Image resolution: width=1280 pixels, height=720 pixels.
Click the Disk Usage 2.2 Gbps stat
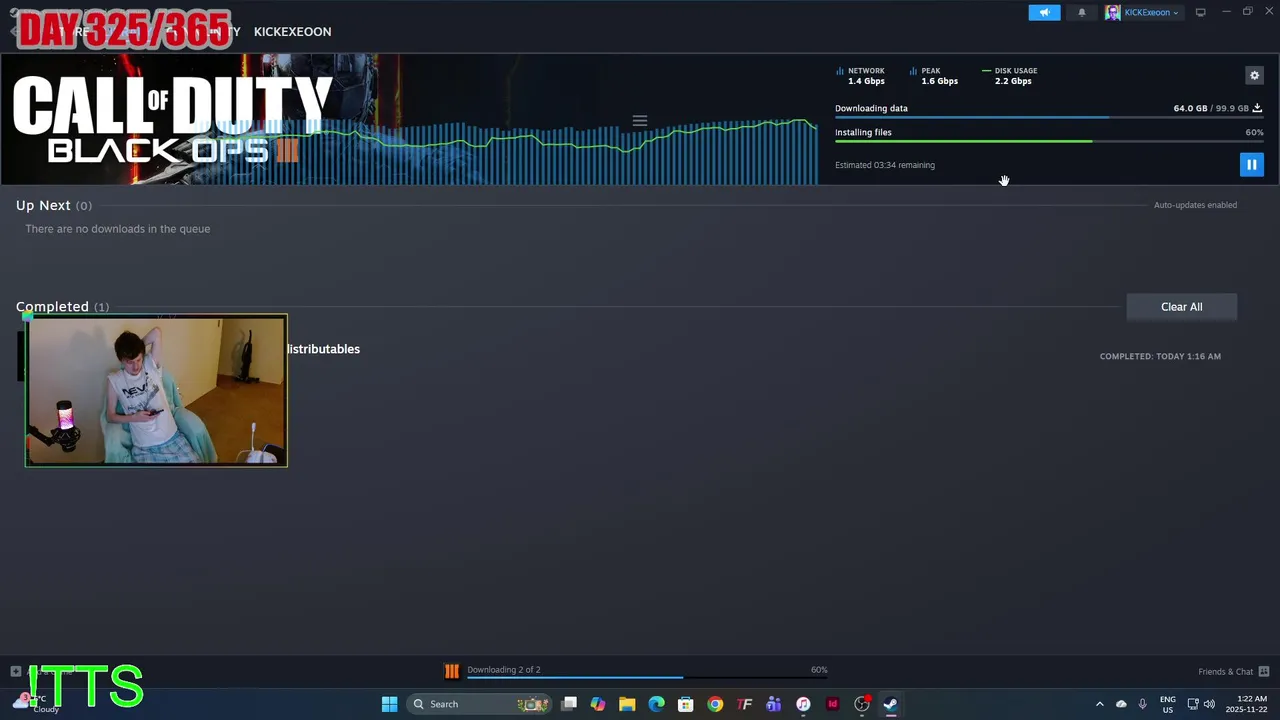[x=1010, y=76]
